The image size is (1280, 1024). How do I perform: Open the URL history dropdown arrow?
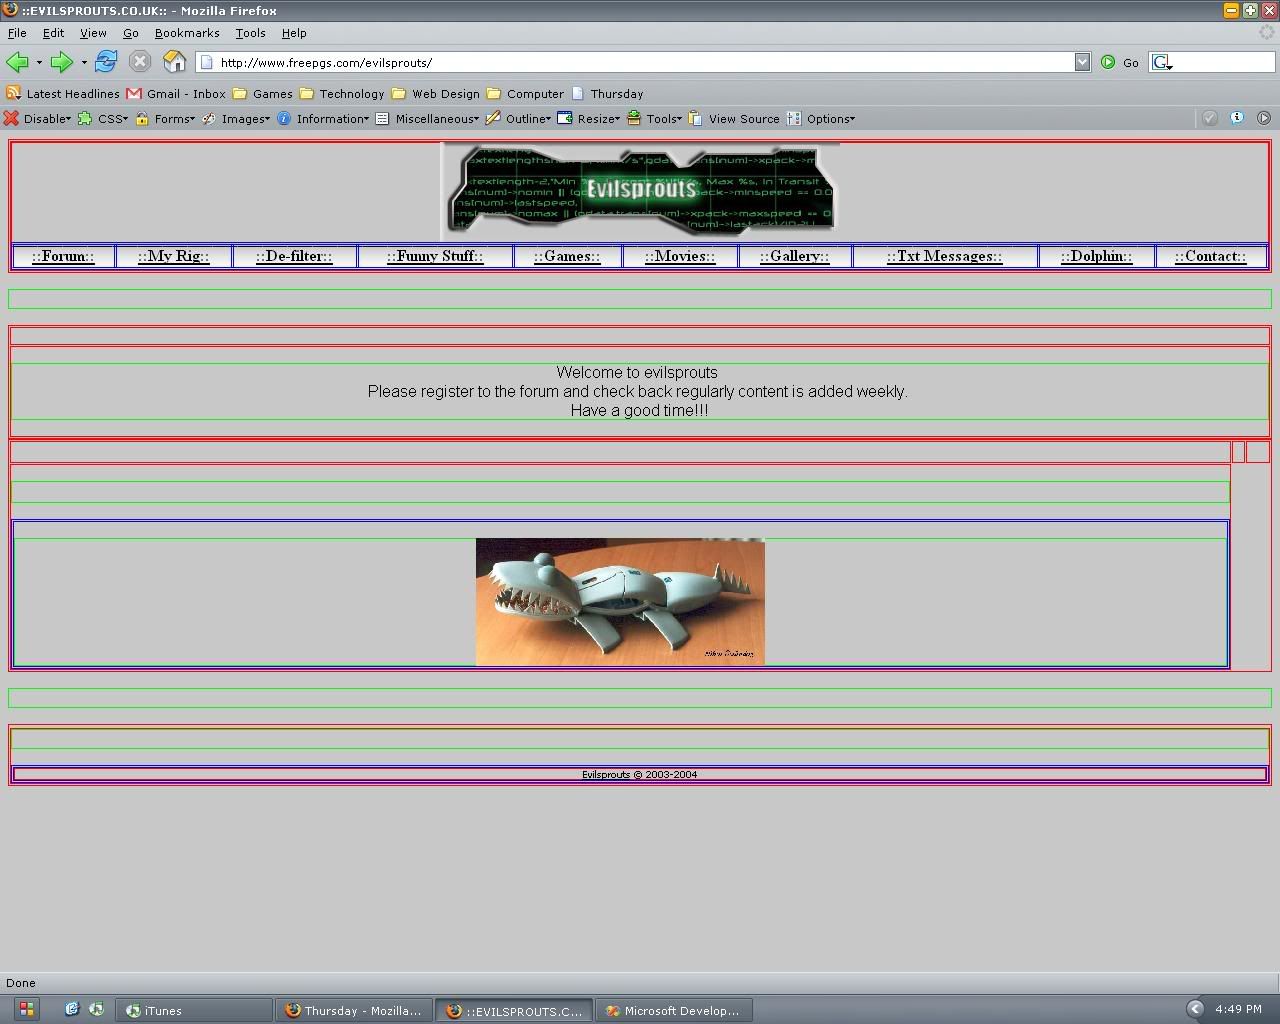pos(1082,62)
